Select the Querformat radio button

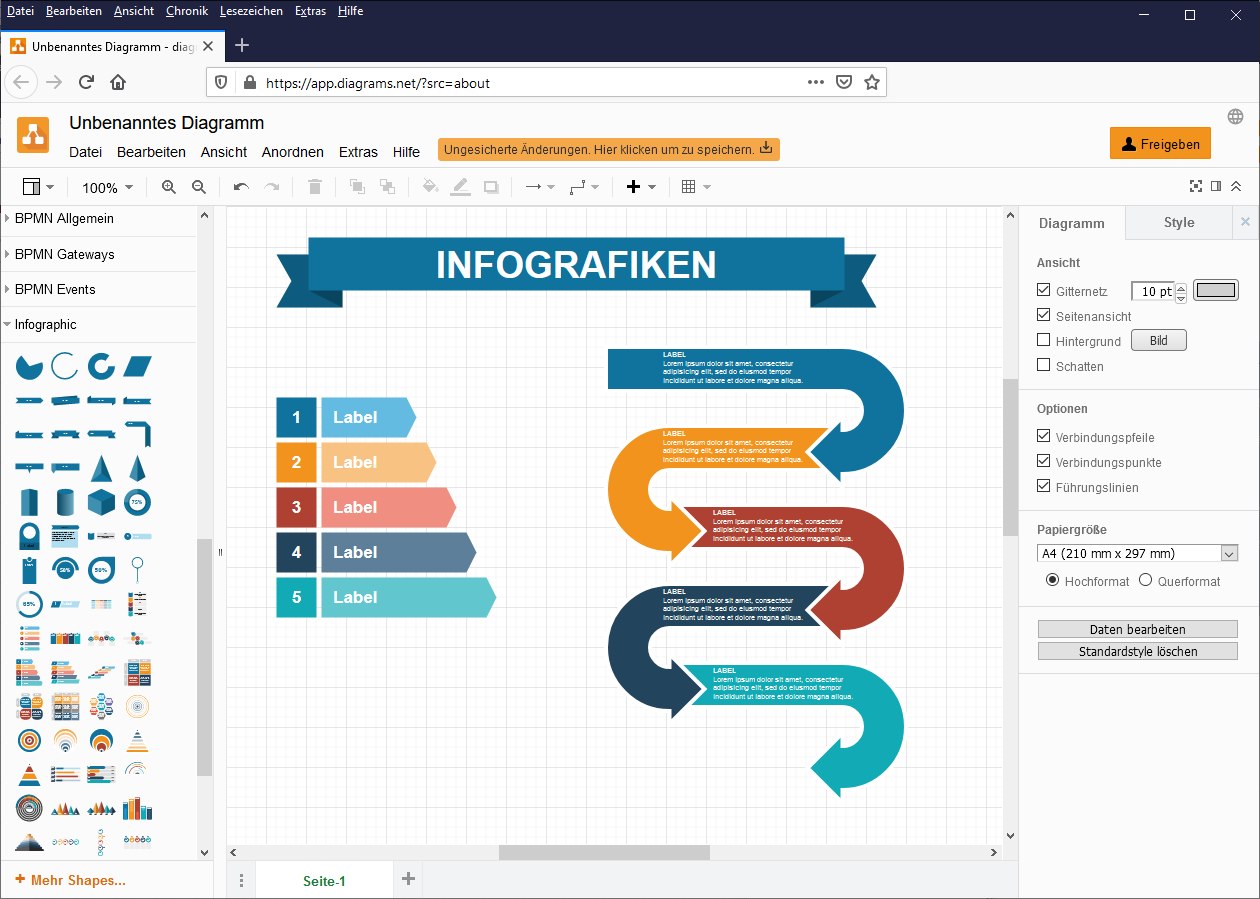pos(1146,580)
